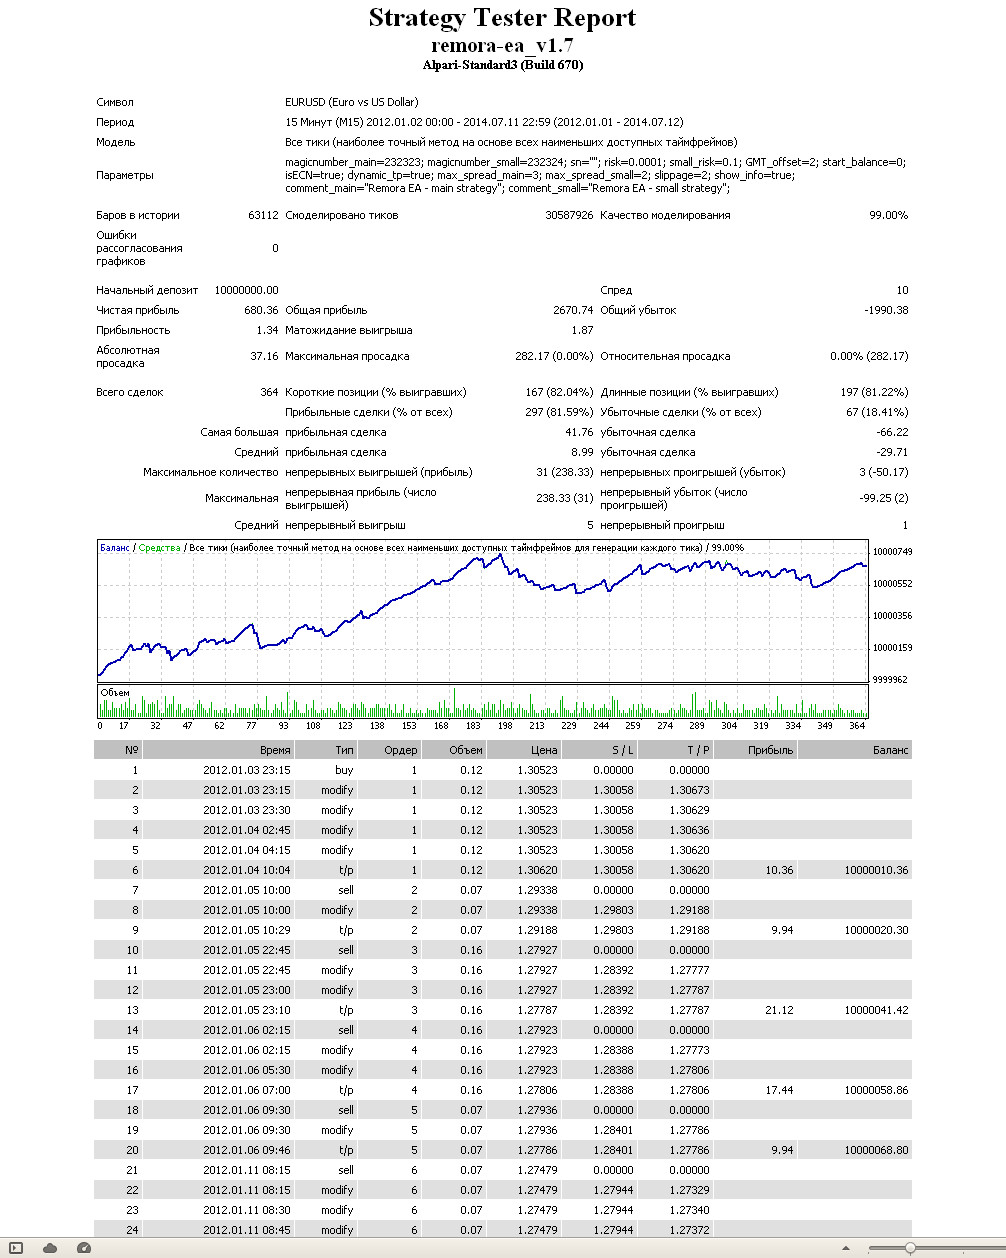Click the balance cell '10000041.42'
Viewport: 1006px width, 1258px height.
877,1010
